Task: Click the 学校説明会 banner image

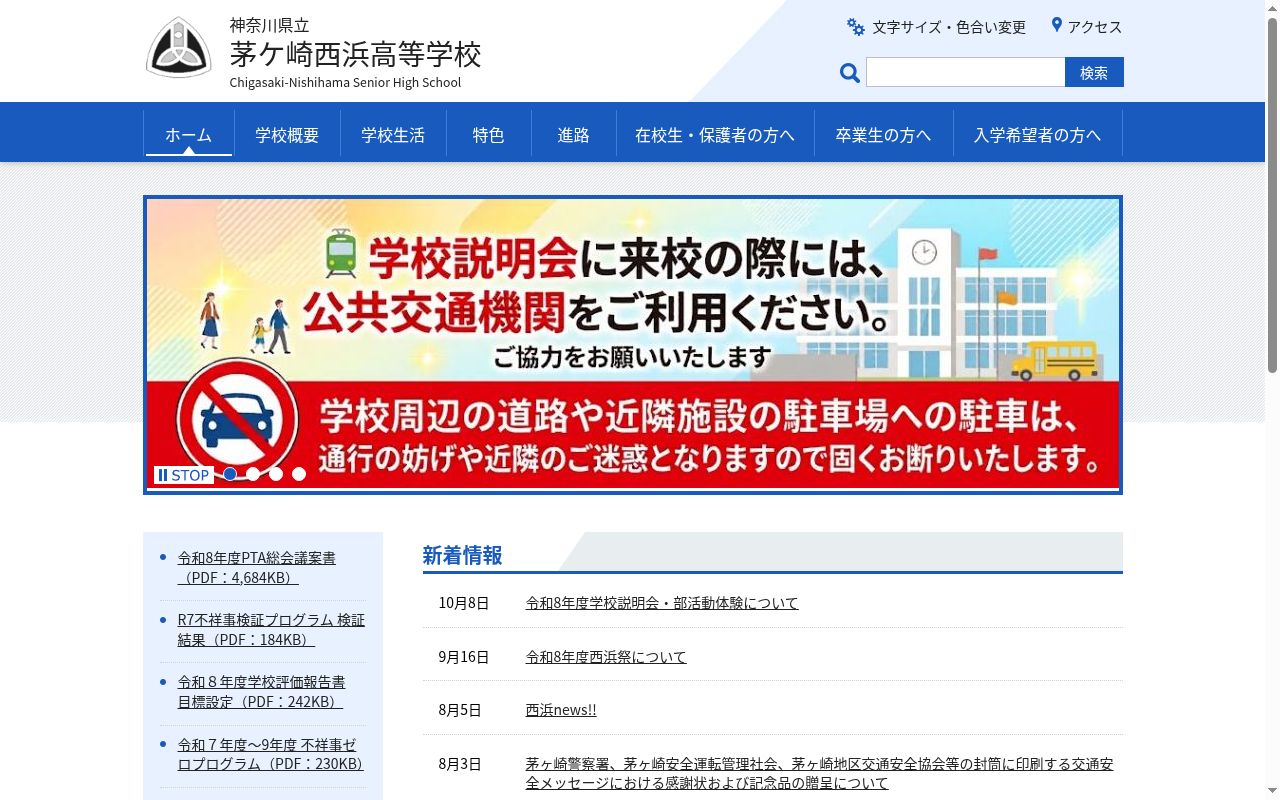Action: [633, 344]
